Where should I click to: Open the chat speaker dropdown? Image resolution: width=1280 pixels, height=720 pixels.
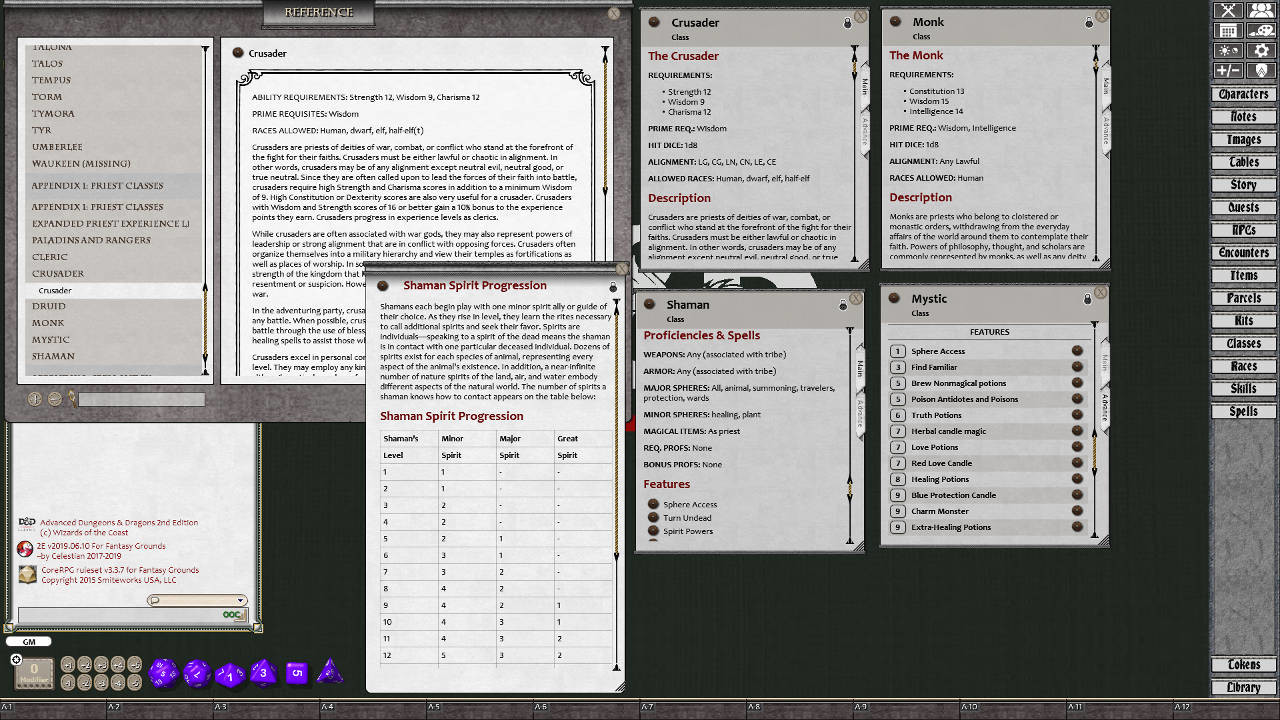click(x=196, y=600)
